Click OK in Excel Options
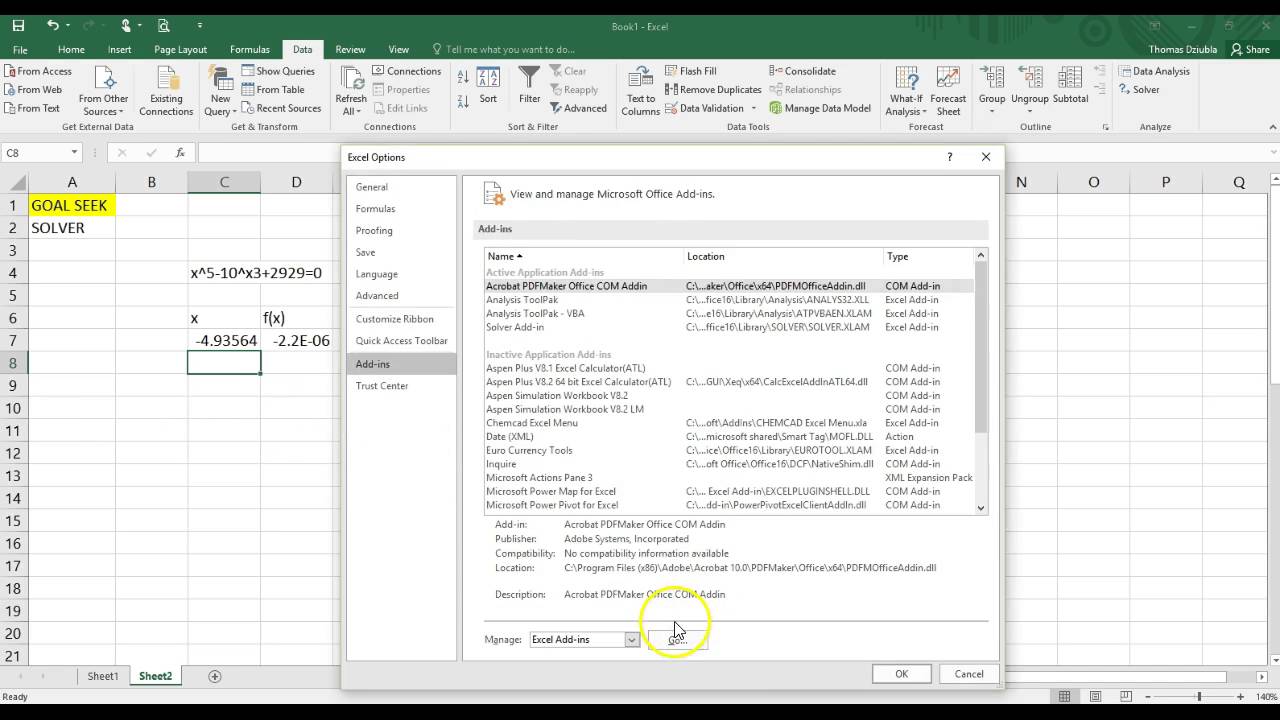Screen dimensions: 1280x720 coord(901,674)
